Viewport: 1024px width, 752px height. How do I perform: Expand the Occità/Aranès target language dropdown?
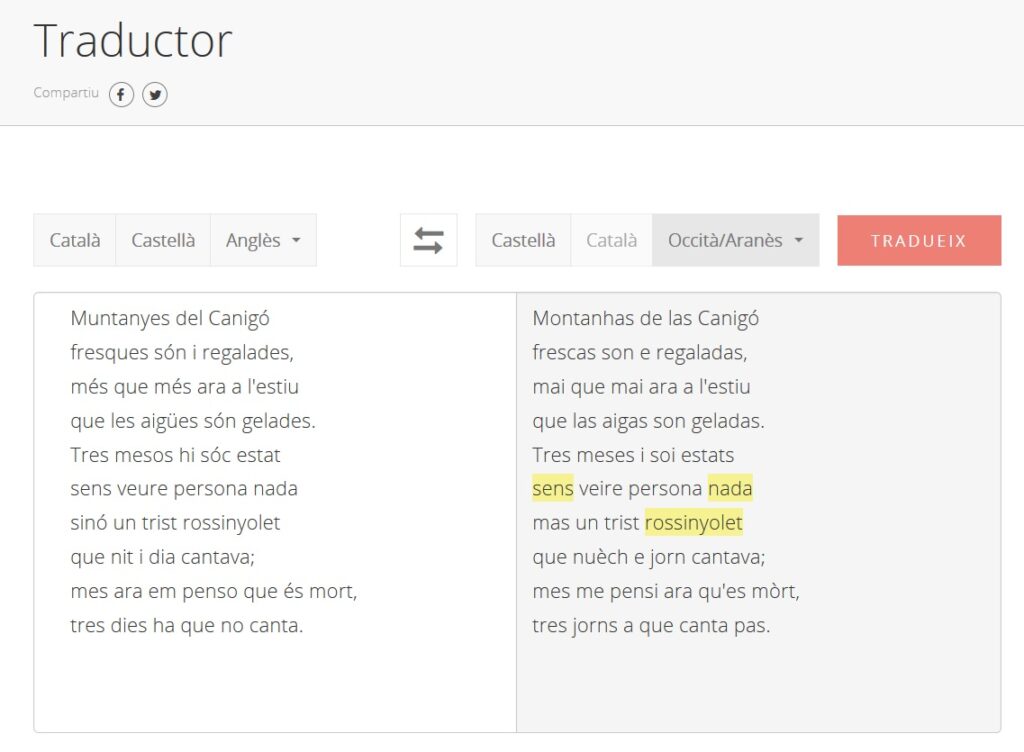tap(735, 240)
